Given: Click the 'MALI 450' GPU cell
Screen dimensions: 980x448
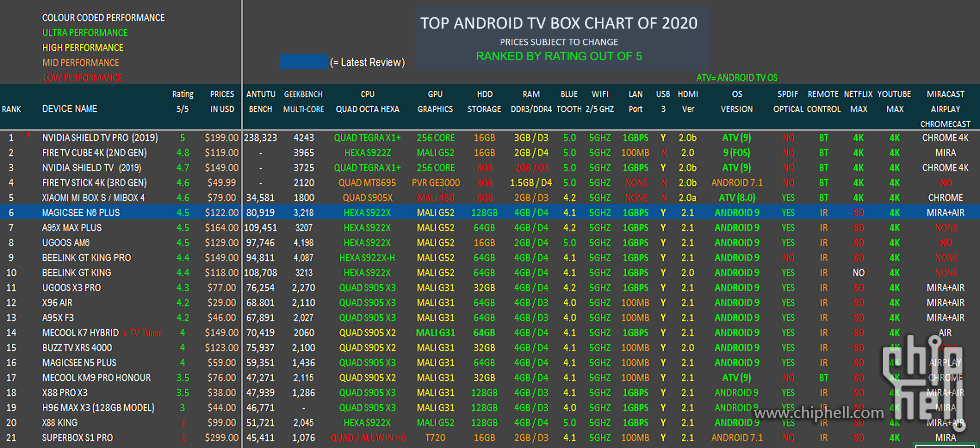Looking at the screenshot, I should [x=435, y=197].
